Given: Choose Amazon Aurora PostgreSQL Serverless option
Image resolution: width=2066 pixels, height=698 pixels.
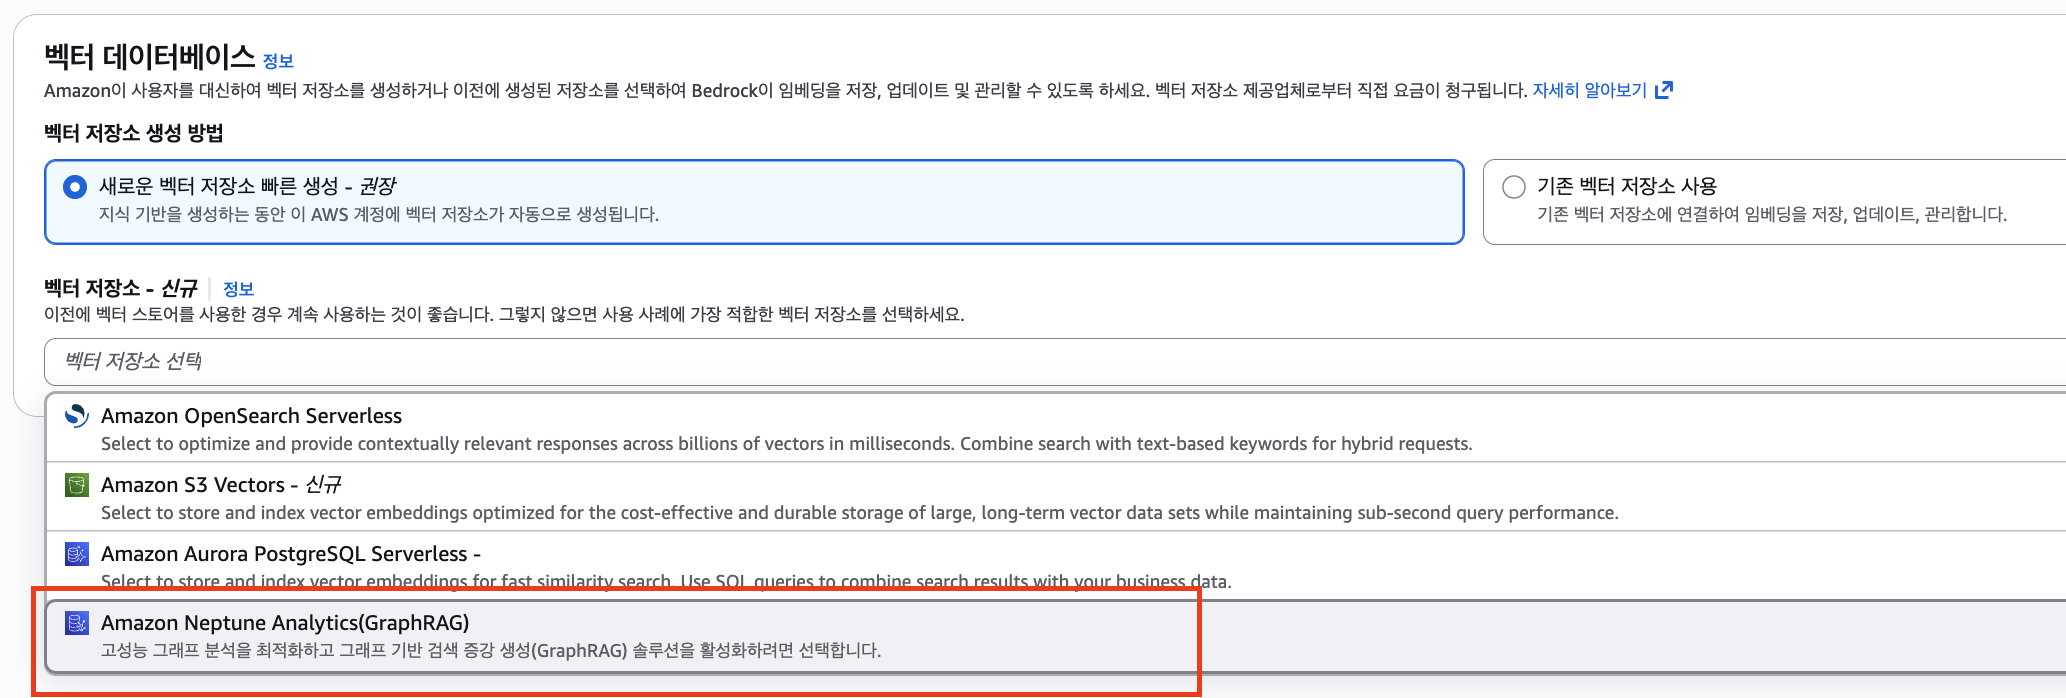Looking at the screenshot, I should pyautogui.click(x=1056, y=565).
